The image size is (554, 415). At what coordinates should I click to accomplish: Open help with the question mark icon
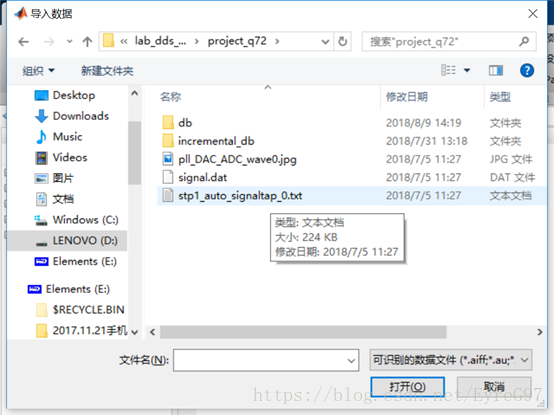[x=526, y=70]
